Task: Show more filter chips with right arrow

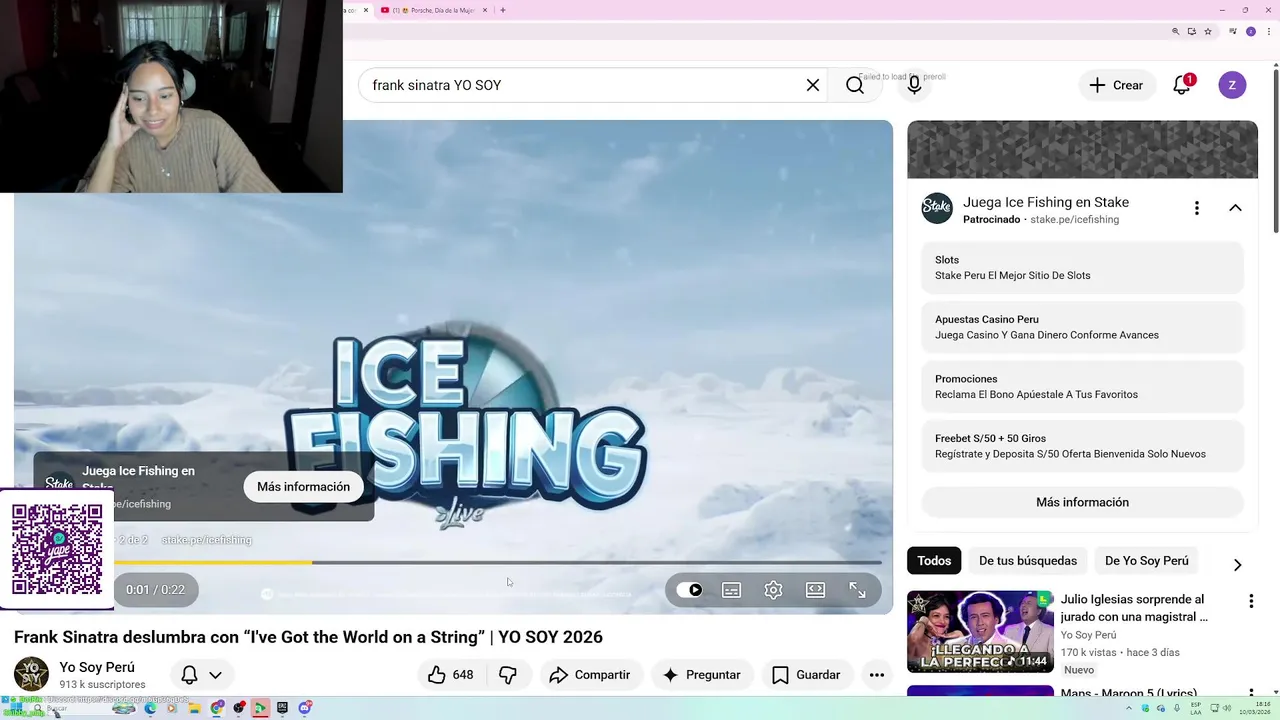Action: [x=1237, y=564]
